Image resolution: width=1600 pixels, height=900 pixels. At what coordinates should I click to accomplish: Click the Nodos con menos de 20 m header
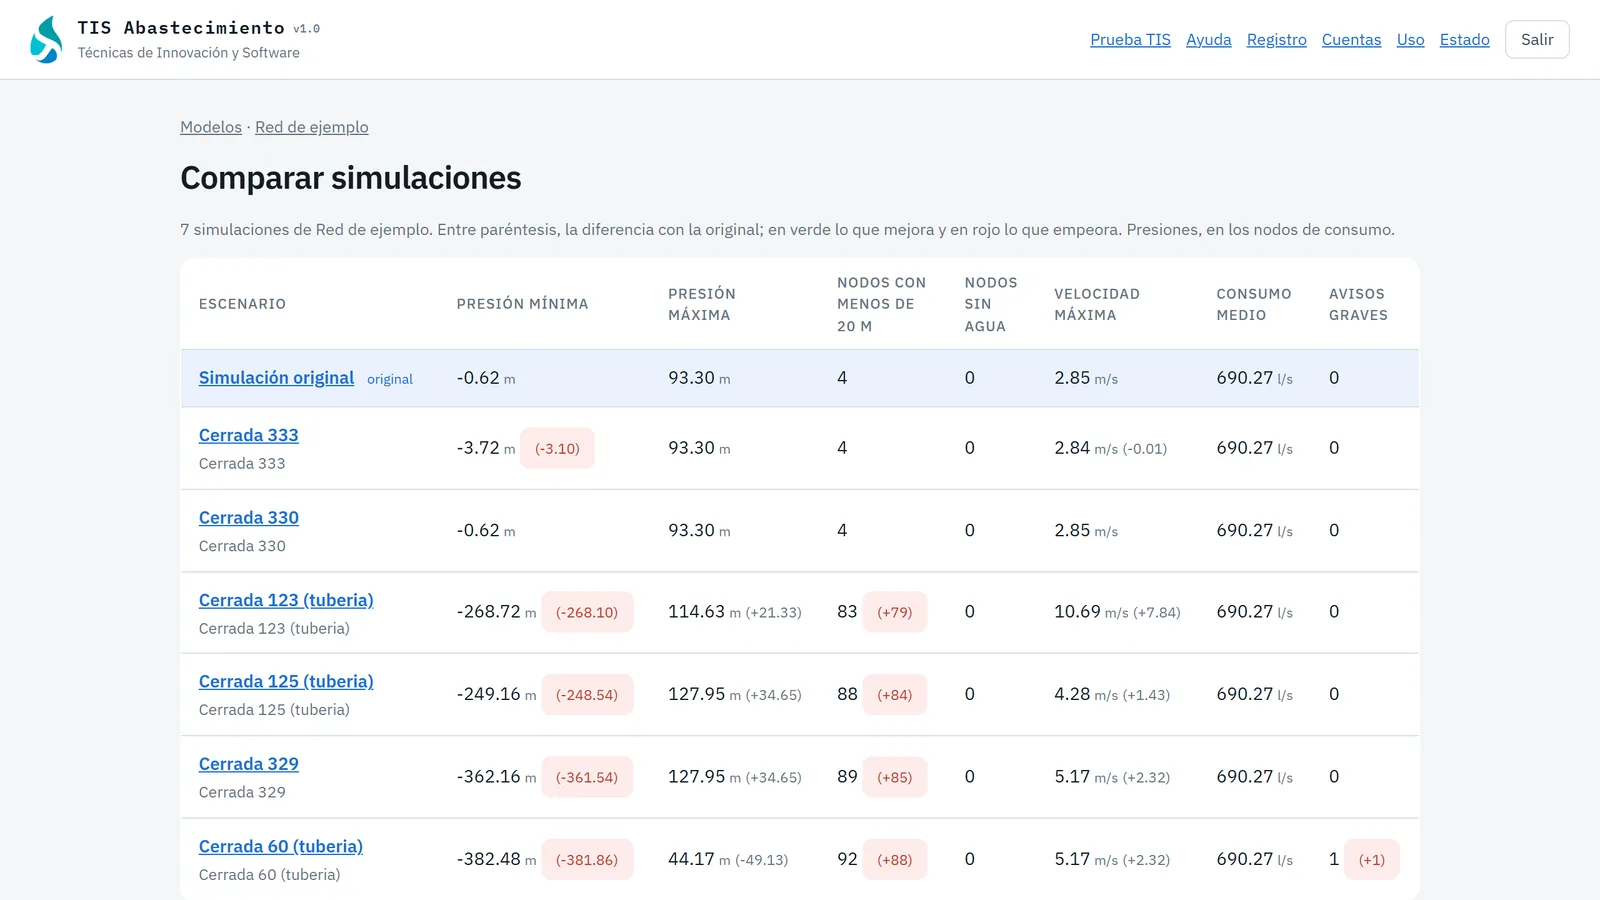(x=882, y=304)
